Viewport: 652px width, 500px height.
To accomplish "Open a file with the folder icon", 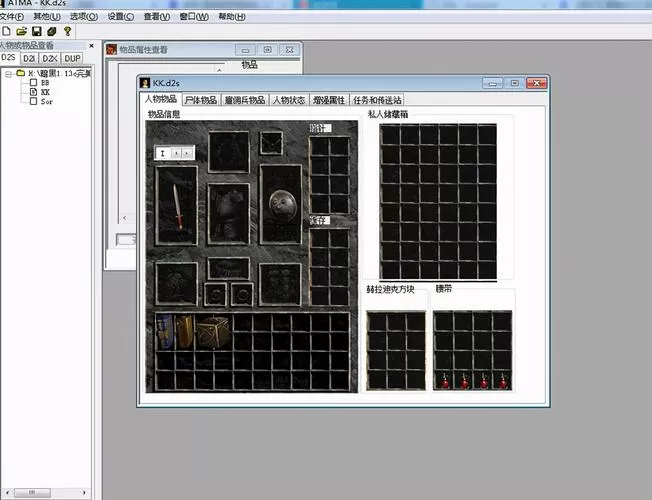I will coord(21,31).
